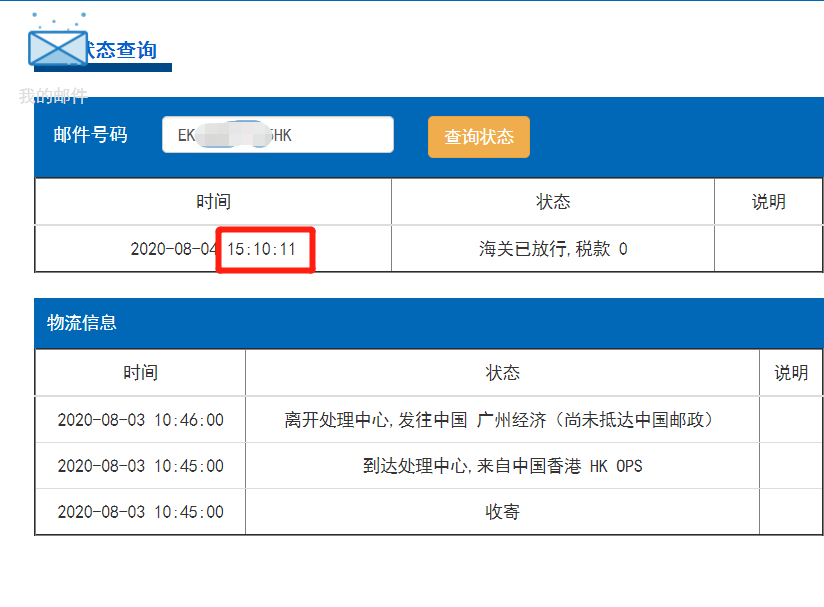The height and width of the screenshot is (607, 824).
Task: Click the 状态 column header
Action: [553, 201]
